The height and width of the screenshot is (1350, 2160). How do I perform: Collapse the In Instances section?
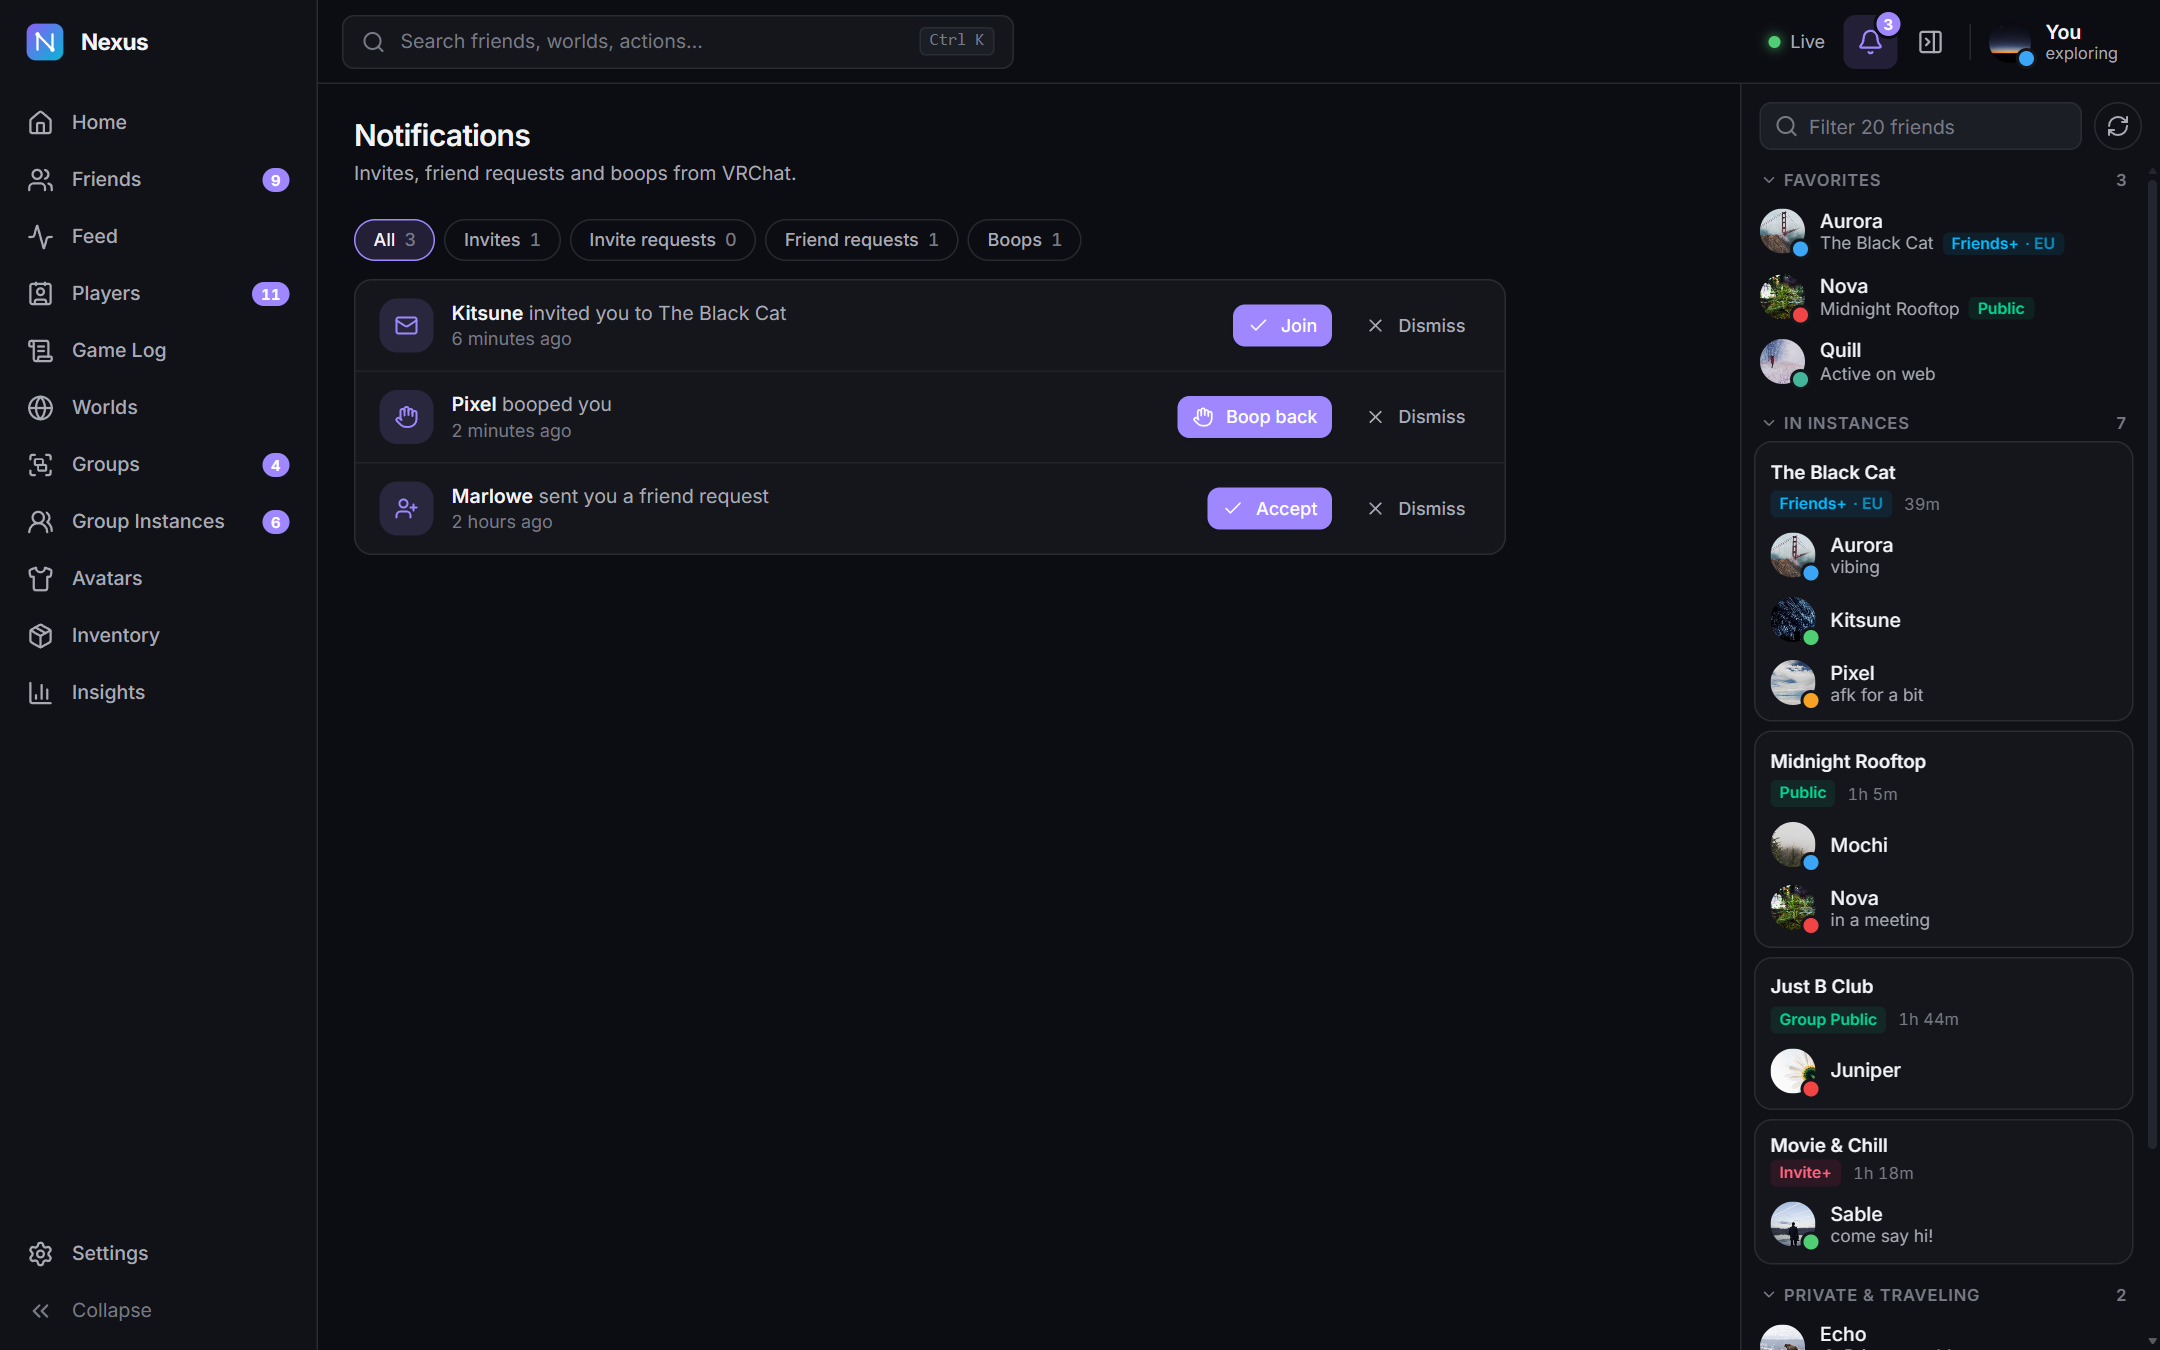coord(1943,423)
